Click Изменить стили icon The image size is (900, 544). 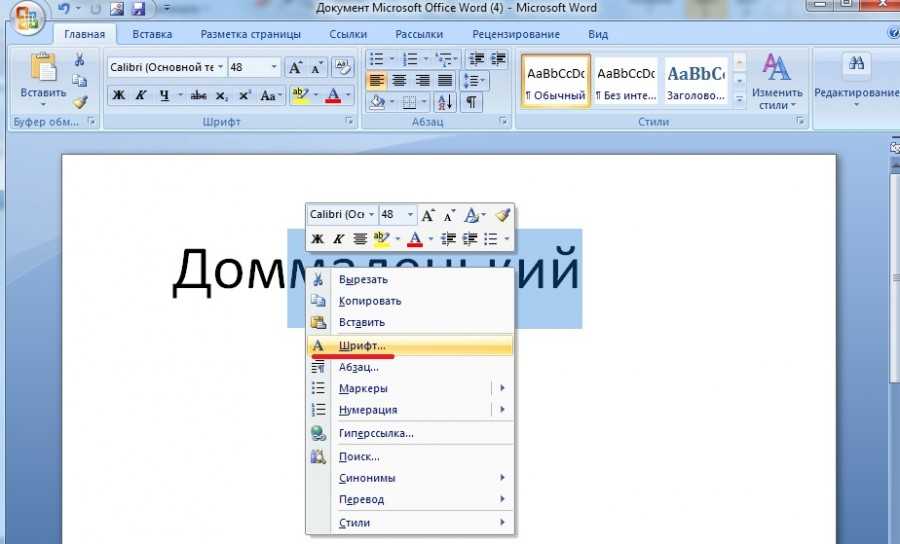tap(776, 80)
